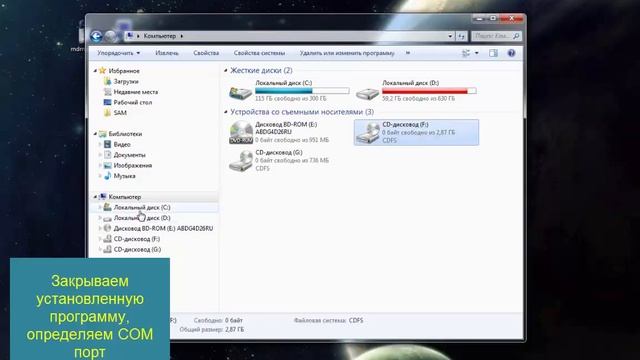Click Свойства in the toolbar
Image resolution: width=640 pixels, height=360 pixels.
click(x=206, y=53)
